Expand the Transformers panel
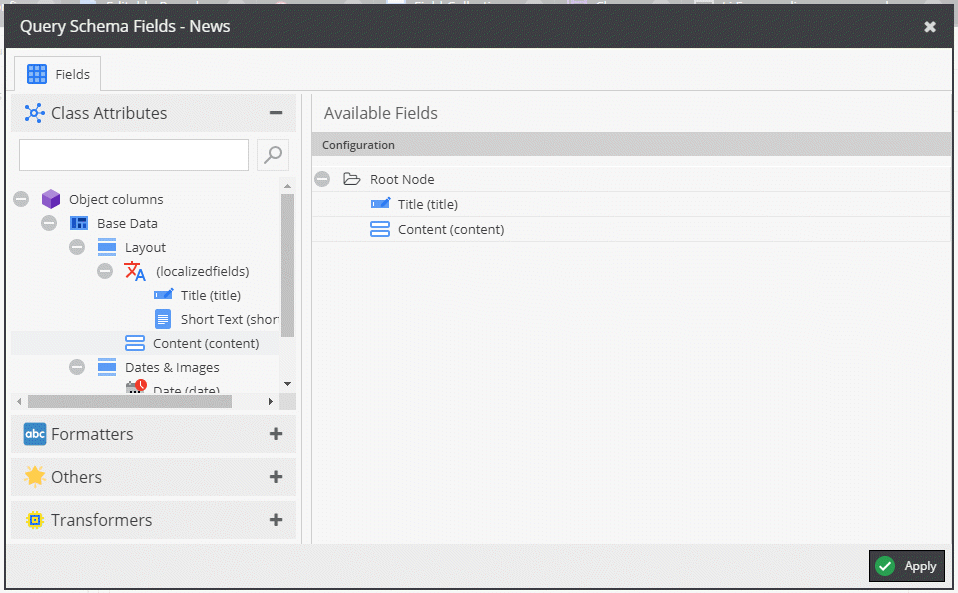Screen dimensions: 958x593 (x=276, y=520)
